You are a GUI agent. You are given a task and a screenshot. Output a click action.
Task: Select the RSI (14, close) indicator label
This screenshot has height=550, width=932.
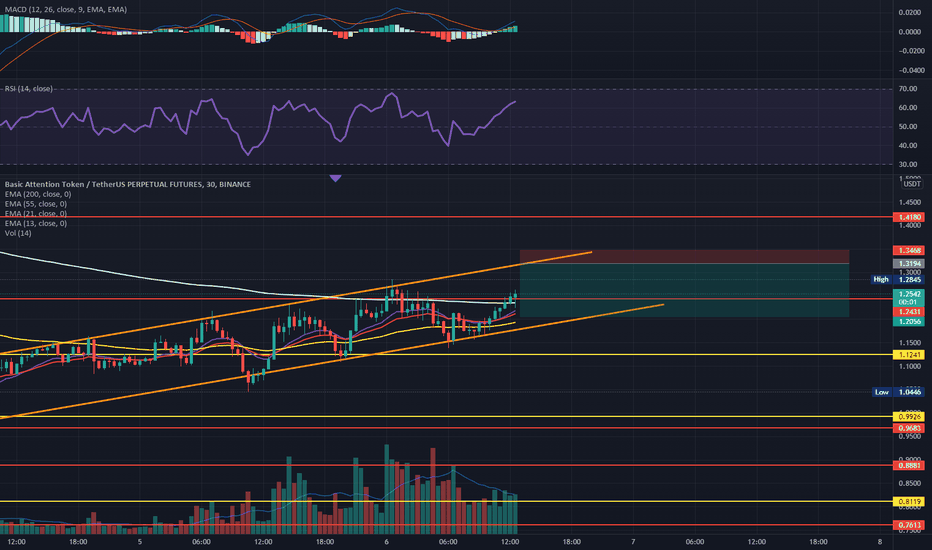[29, 89]
